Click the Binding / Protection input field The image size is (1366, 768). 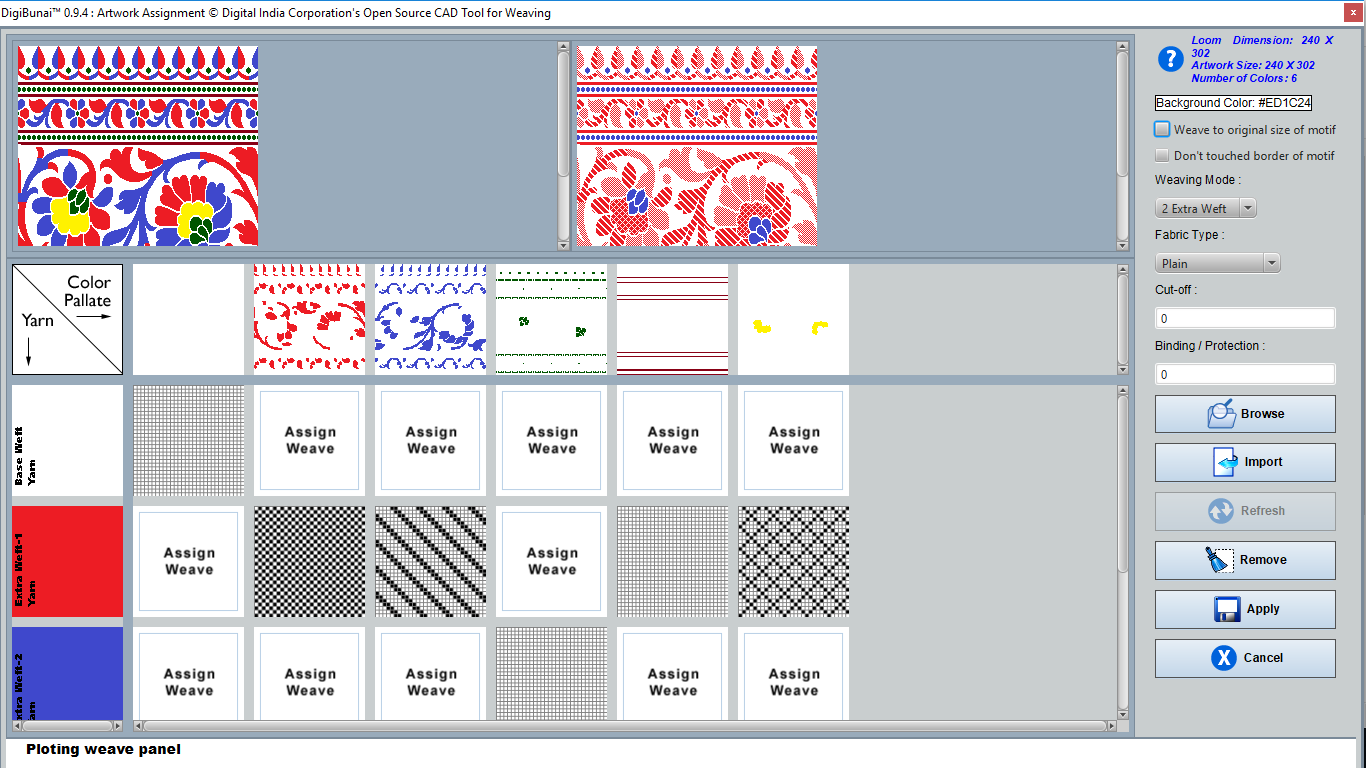tap(1244, 374)
